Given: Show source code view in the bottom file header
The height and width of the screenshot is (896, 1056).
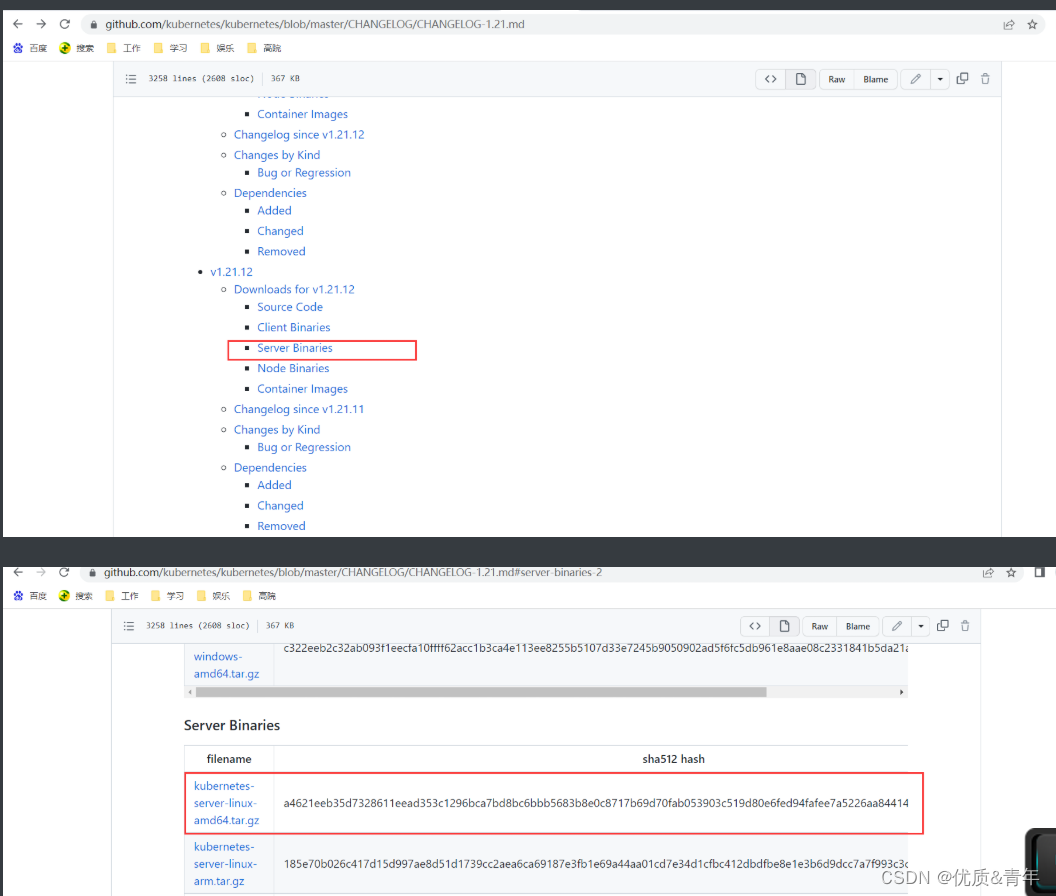Looking at the screenshot, I should click(755, 626).
